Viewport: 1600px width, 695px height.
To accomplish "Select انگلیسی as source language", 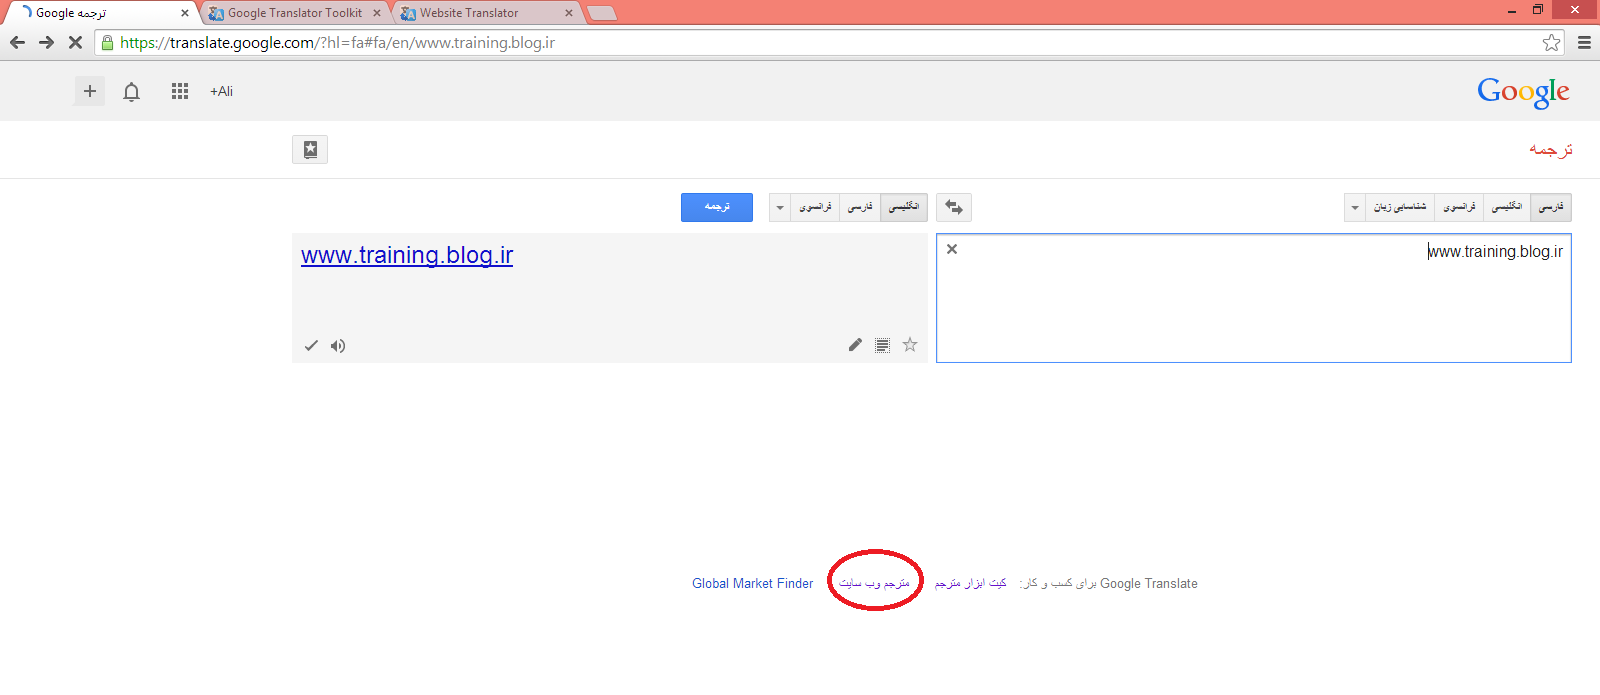I will (x=1507, y=207).
